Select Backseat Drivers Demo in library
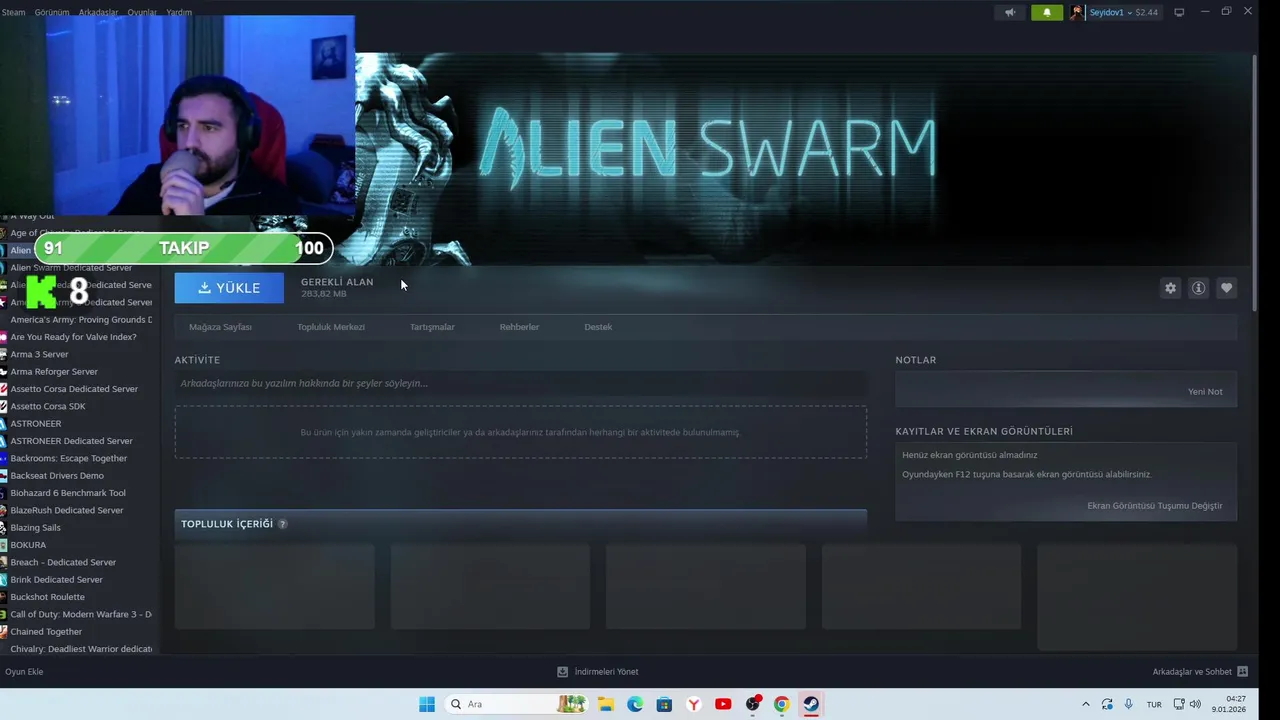Image resolution: width=1280 pixels, height=720 pixels. 57,476
